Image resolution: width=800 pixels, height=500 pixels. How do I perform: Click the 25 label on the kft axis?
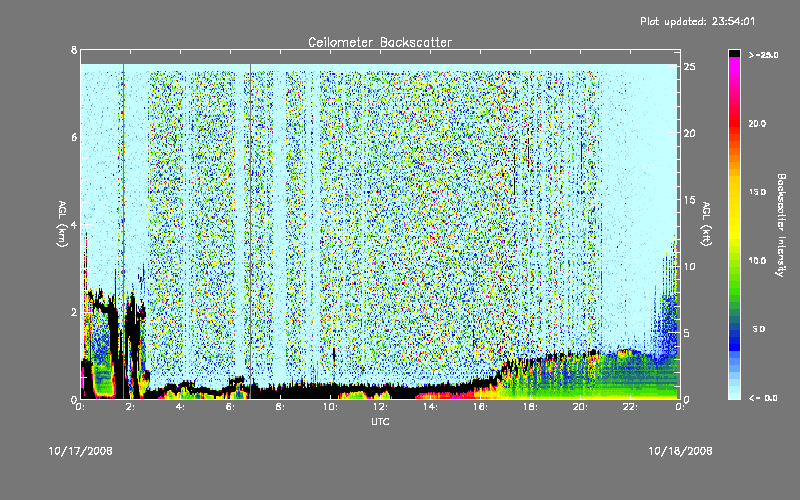point(689,67)
